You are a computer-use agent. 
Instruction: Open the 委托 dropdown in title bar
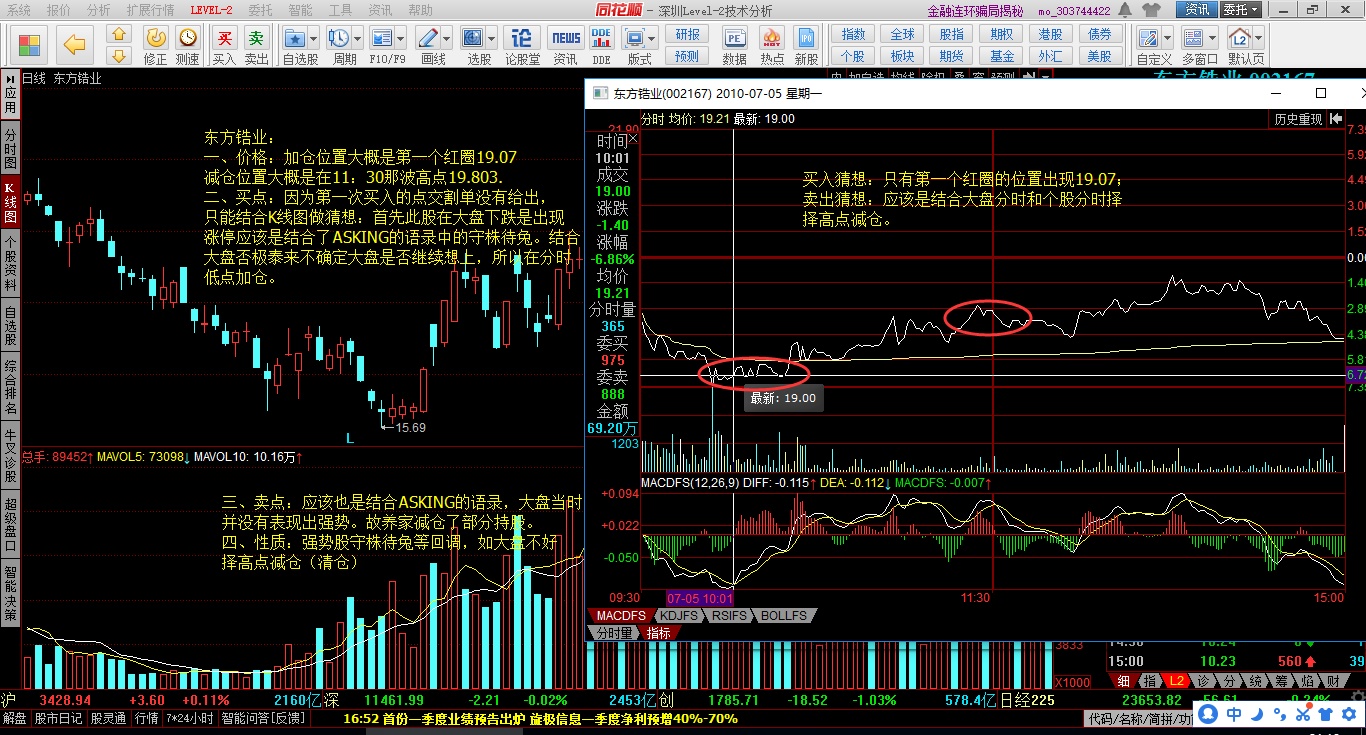pos(1240,10)
